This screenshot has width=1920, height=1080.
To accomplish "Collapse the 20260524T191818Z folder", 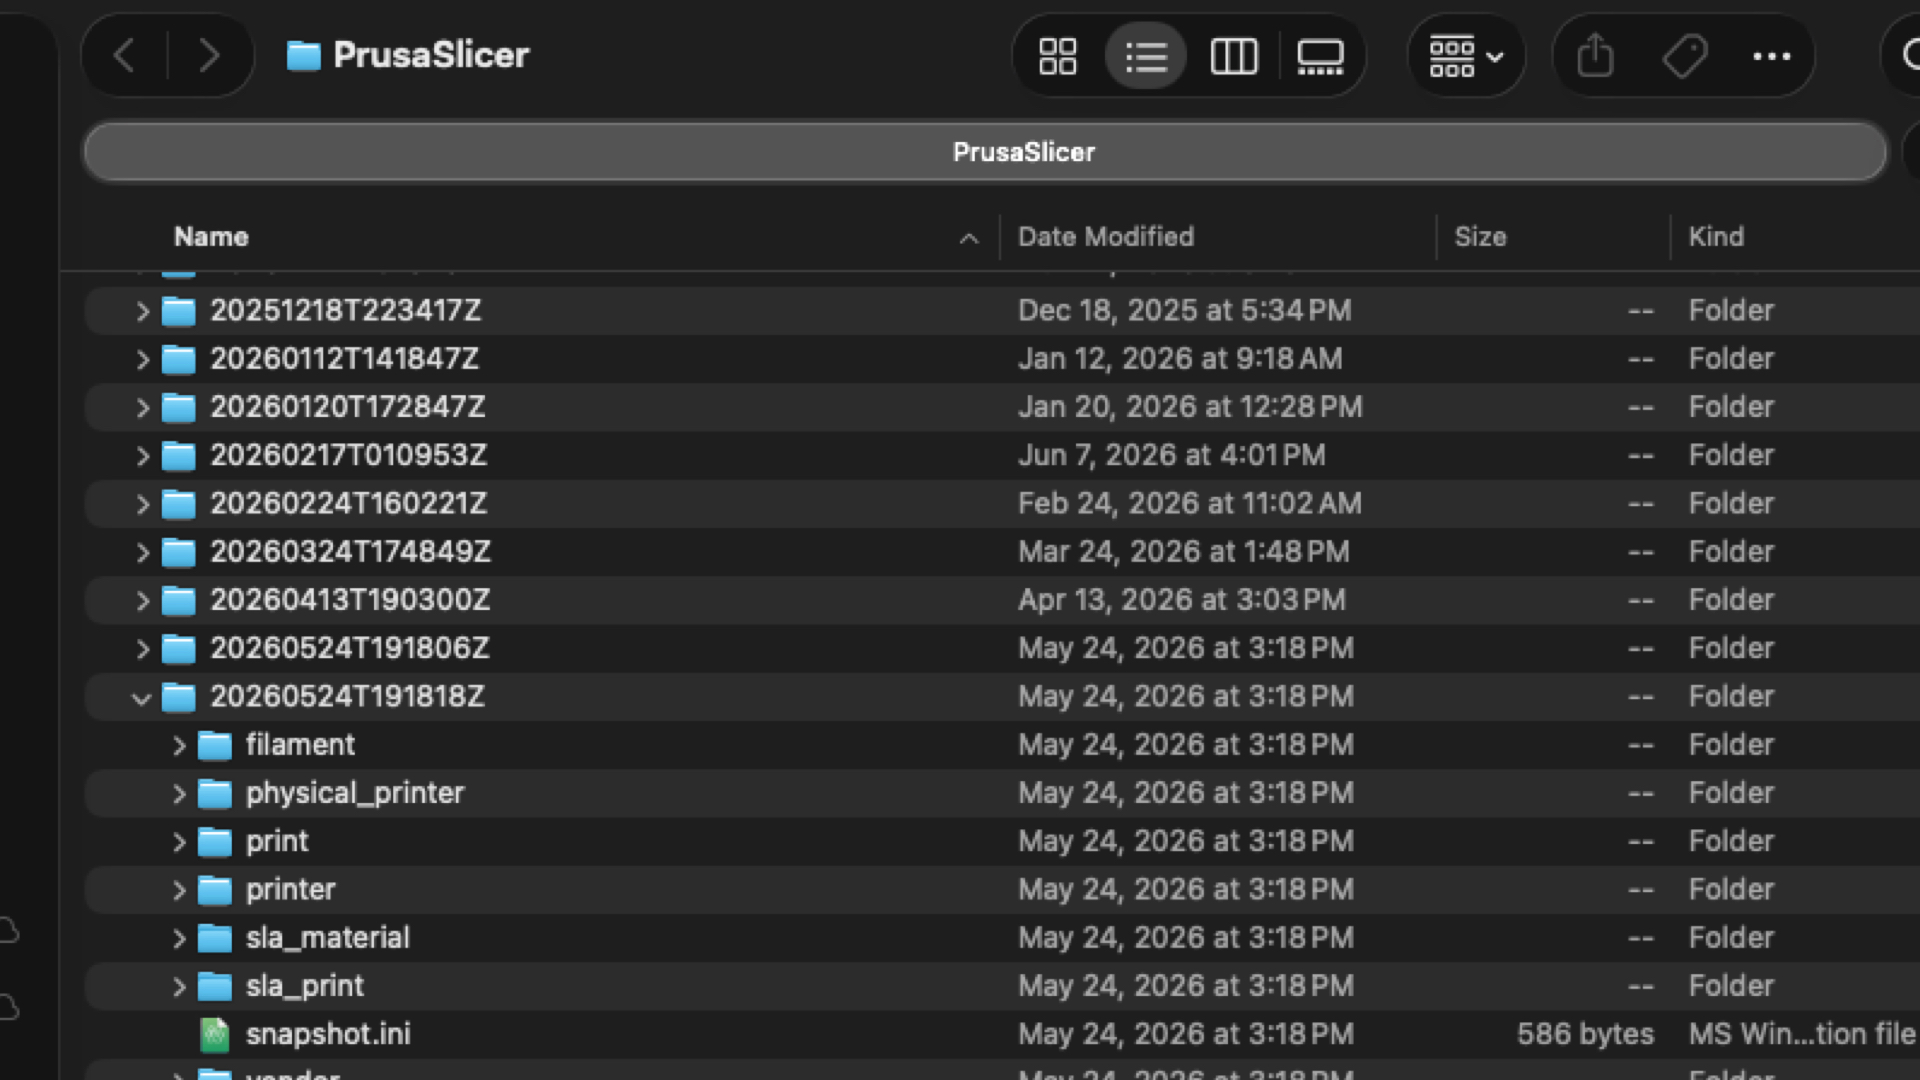I will [x=141, y=698].
